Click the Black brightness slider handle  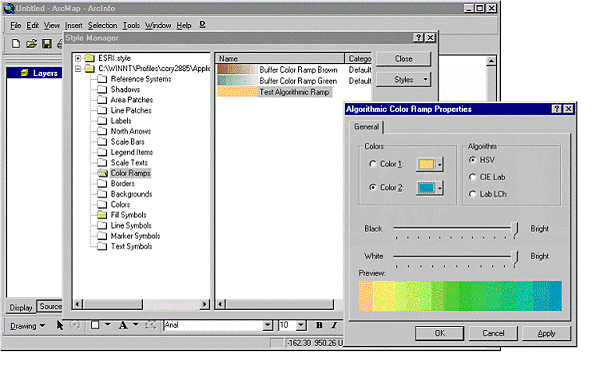tap(515, 230)
